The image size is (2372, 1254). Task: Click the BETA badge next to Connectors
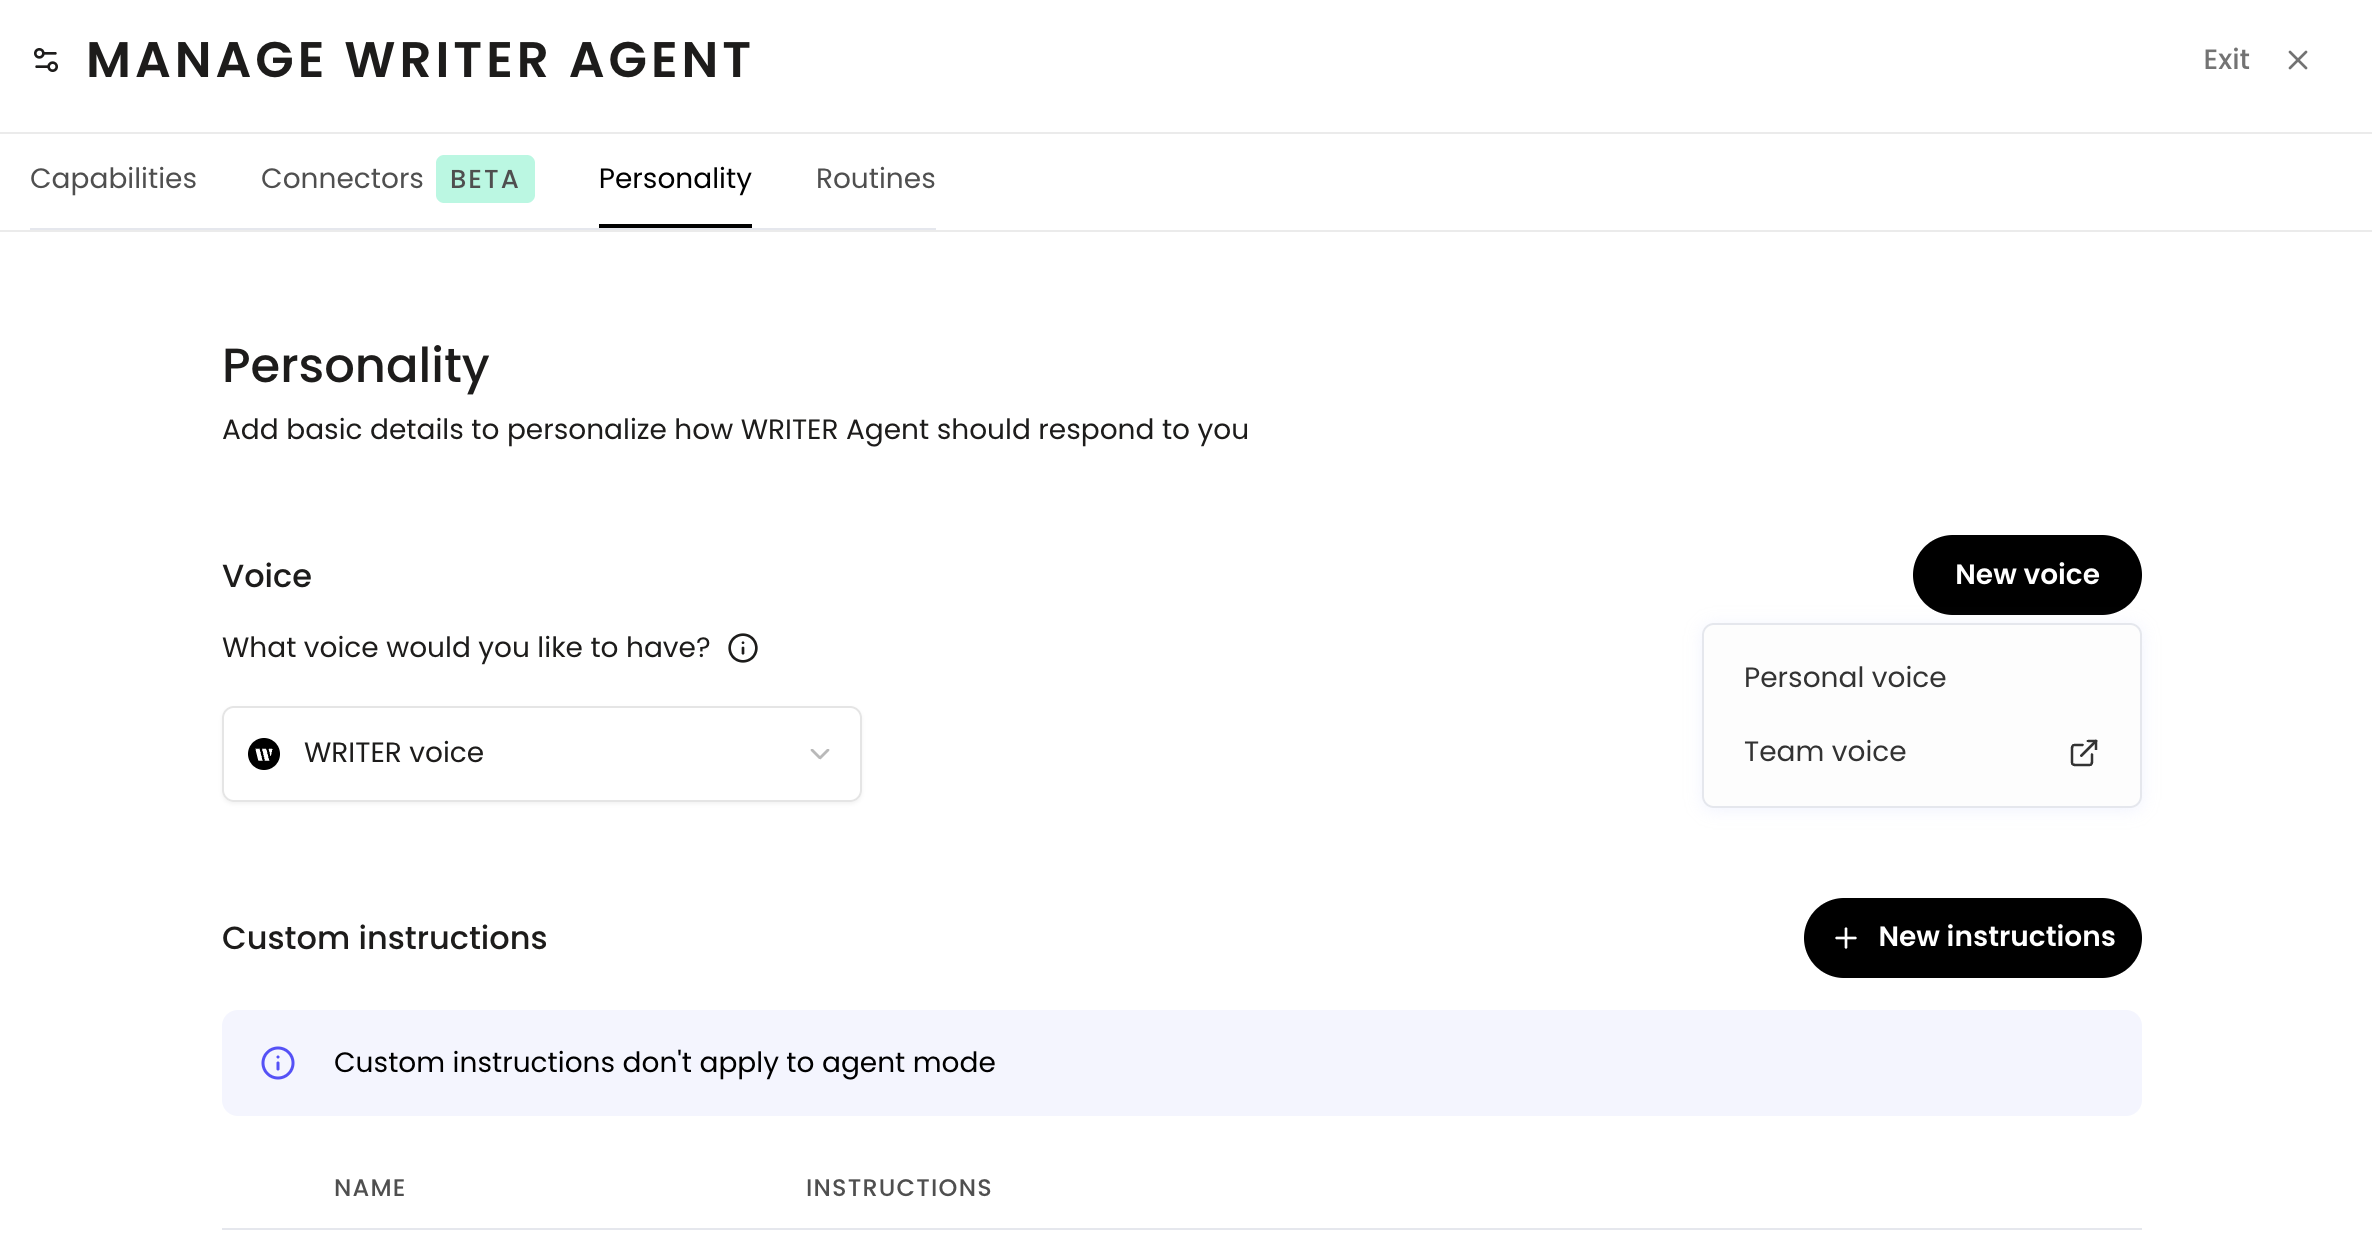[485, 179]
